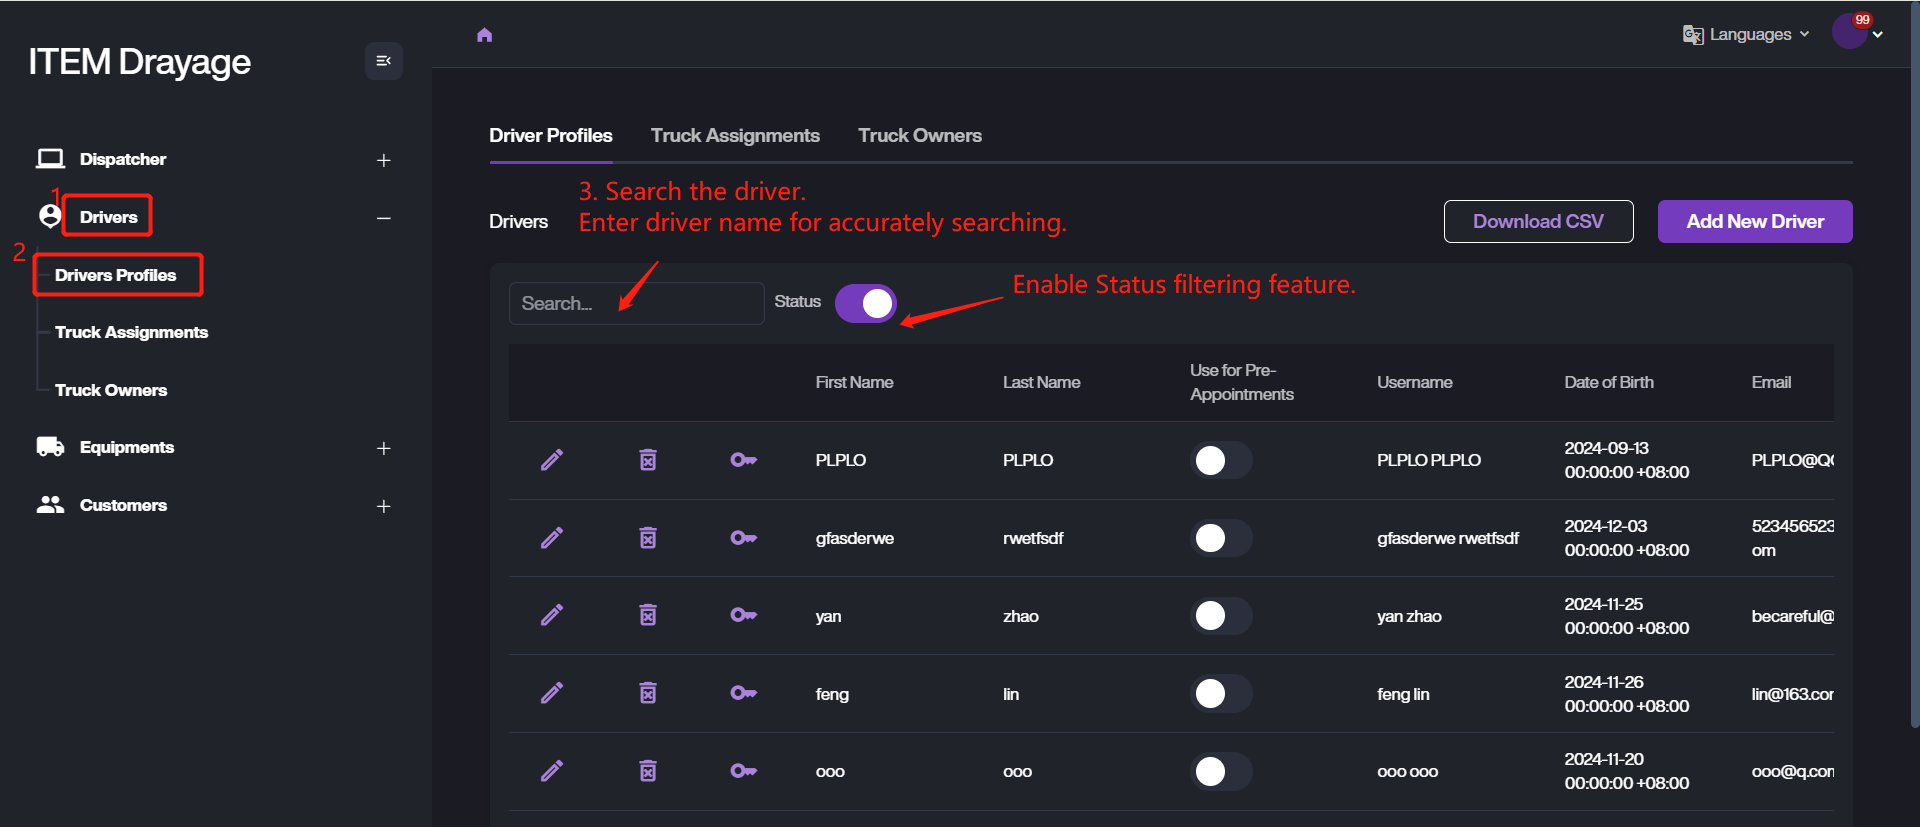
Task: Delete the ooo driver with trash icon
Action: pos(648,771)
